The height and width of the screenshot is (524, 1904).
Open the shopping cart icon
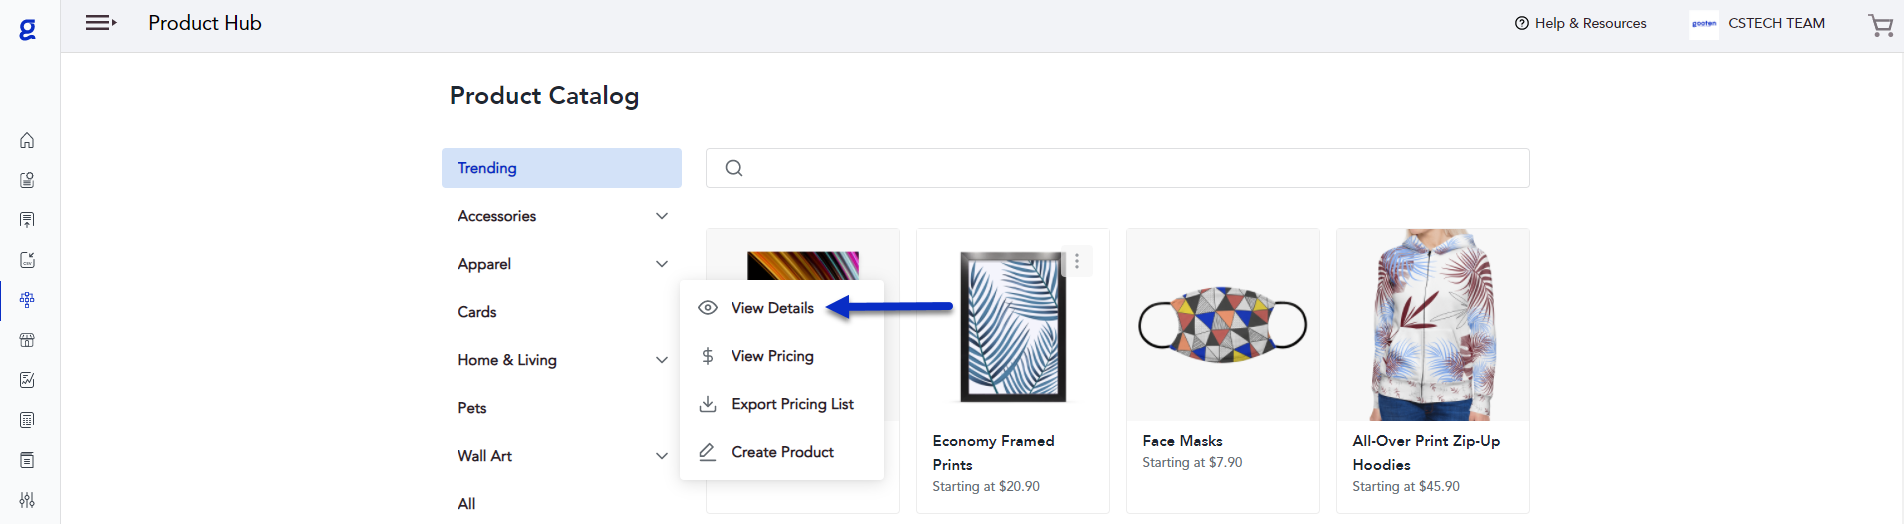pyautogui.click(x=1880, y=25)
